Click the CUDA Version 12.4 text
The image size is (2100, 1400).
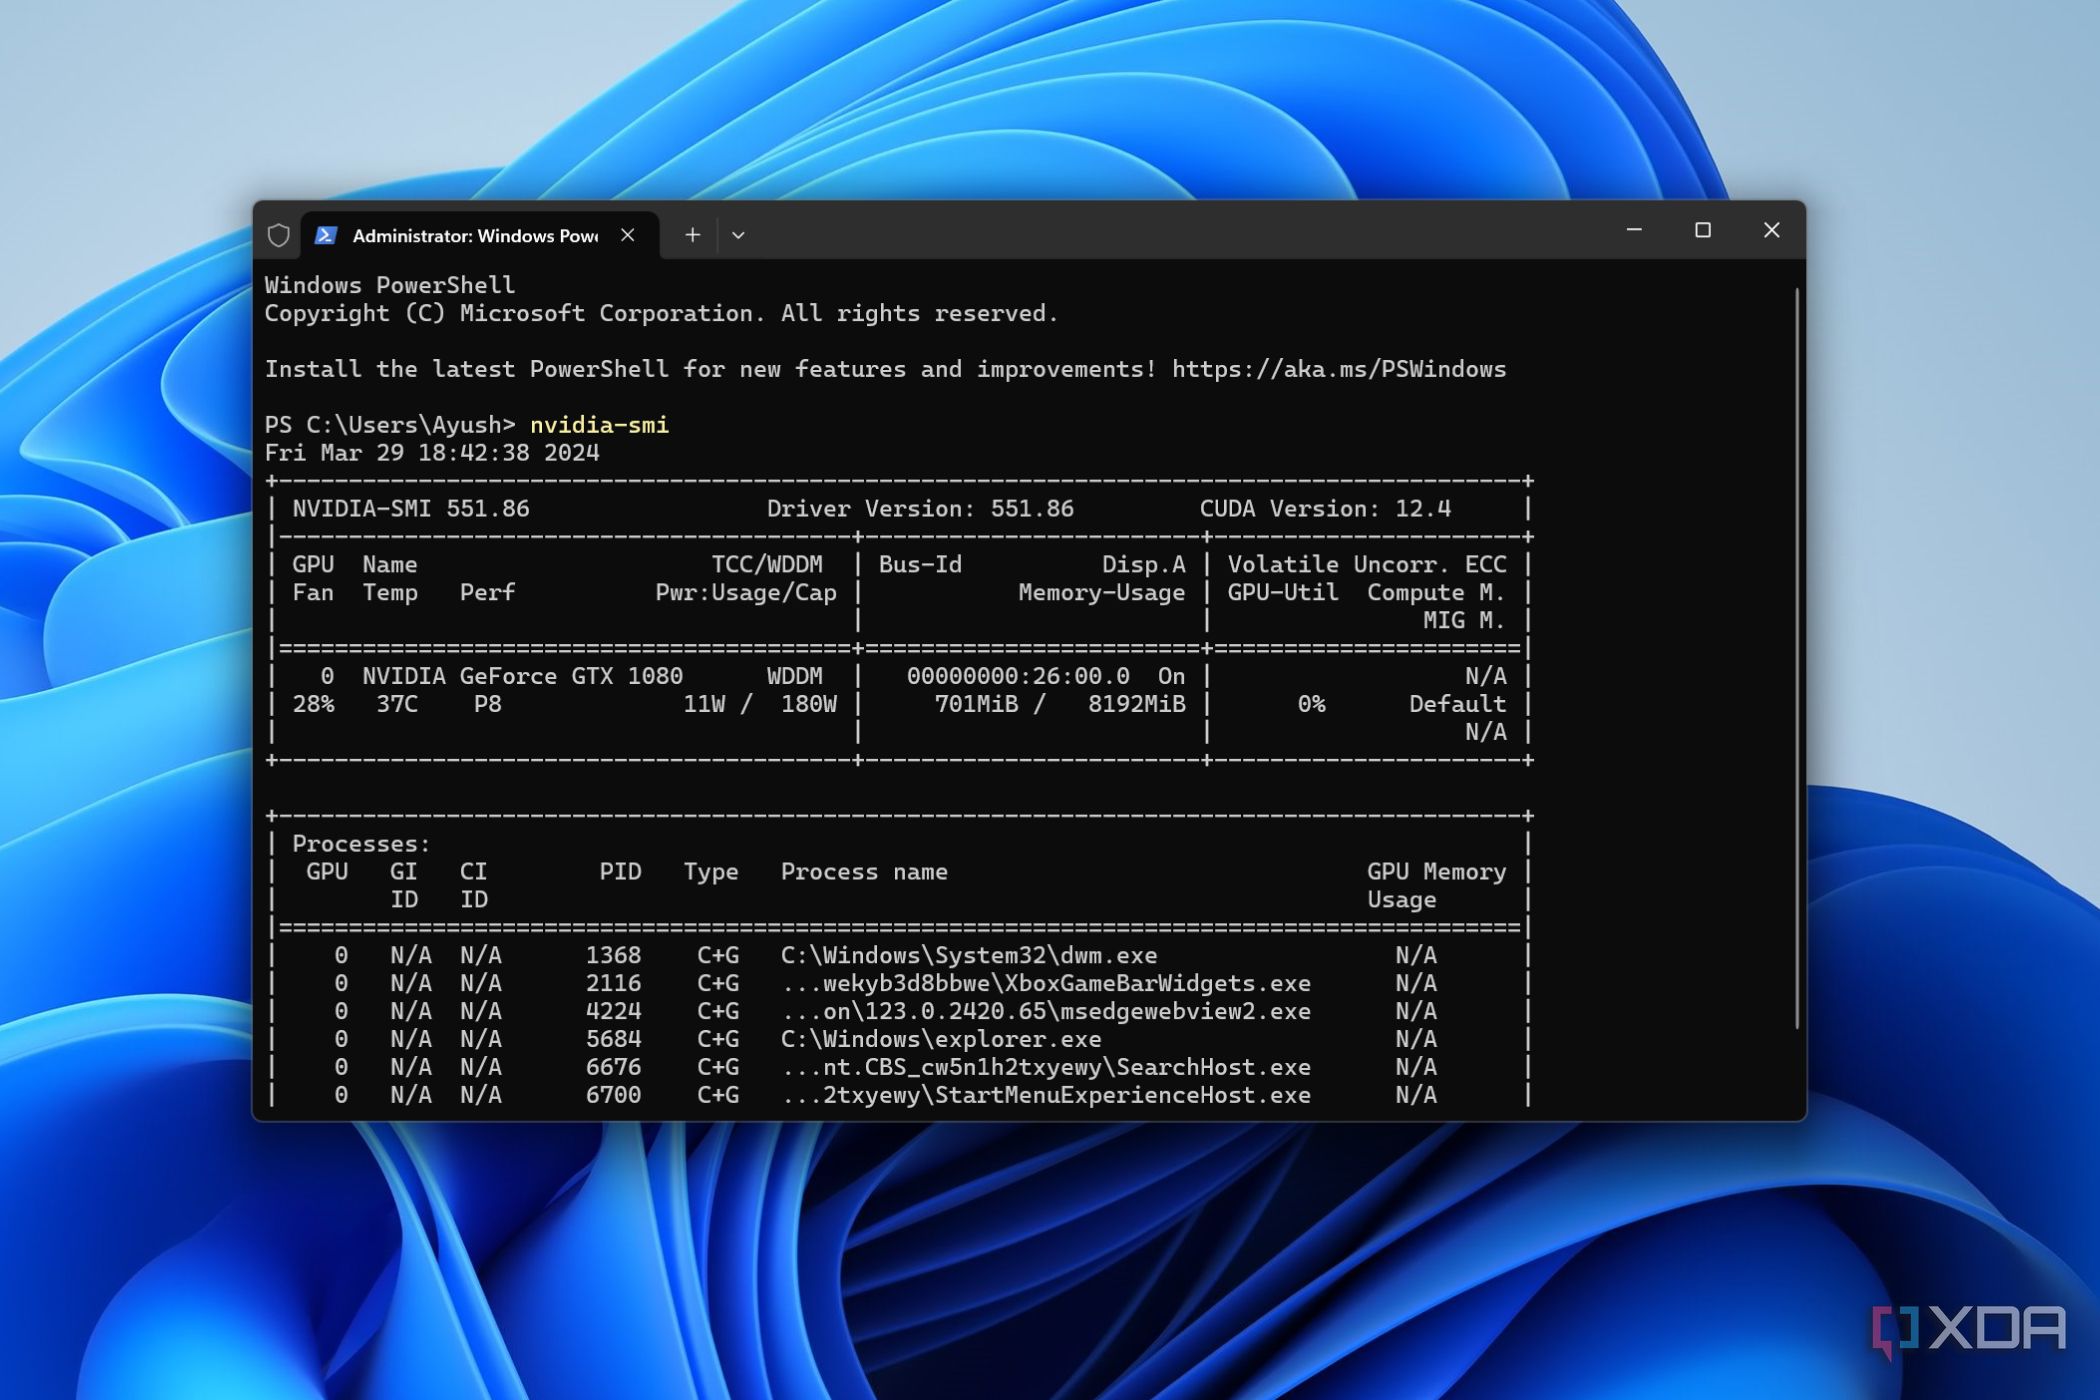(x=1320, y=508)
